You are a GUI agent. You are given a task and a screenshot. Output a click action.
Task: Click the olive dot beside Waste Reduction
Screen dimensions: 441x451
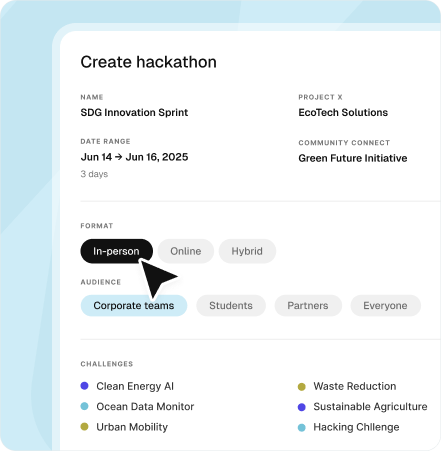click(302, 387)
